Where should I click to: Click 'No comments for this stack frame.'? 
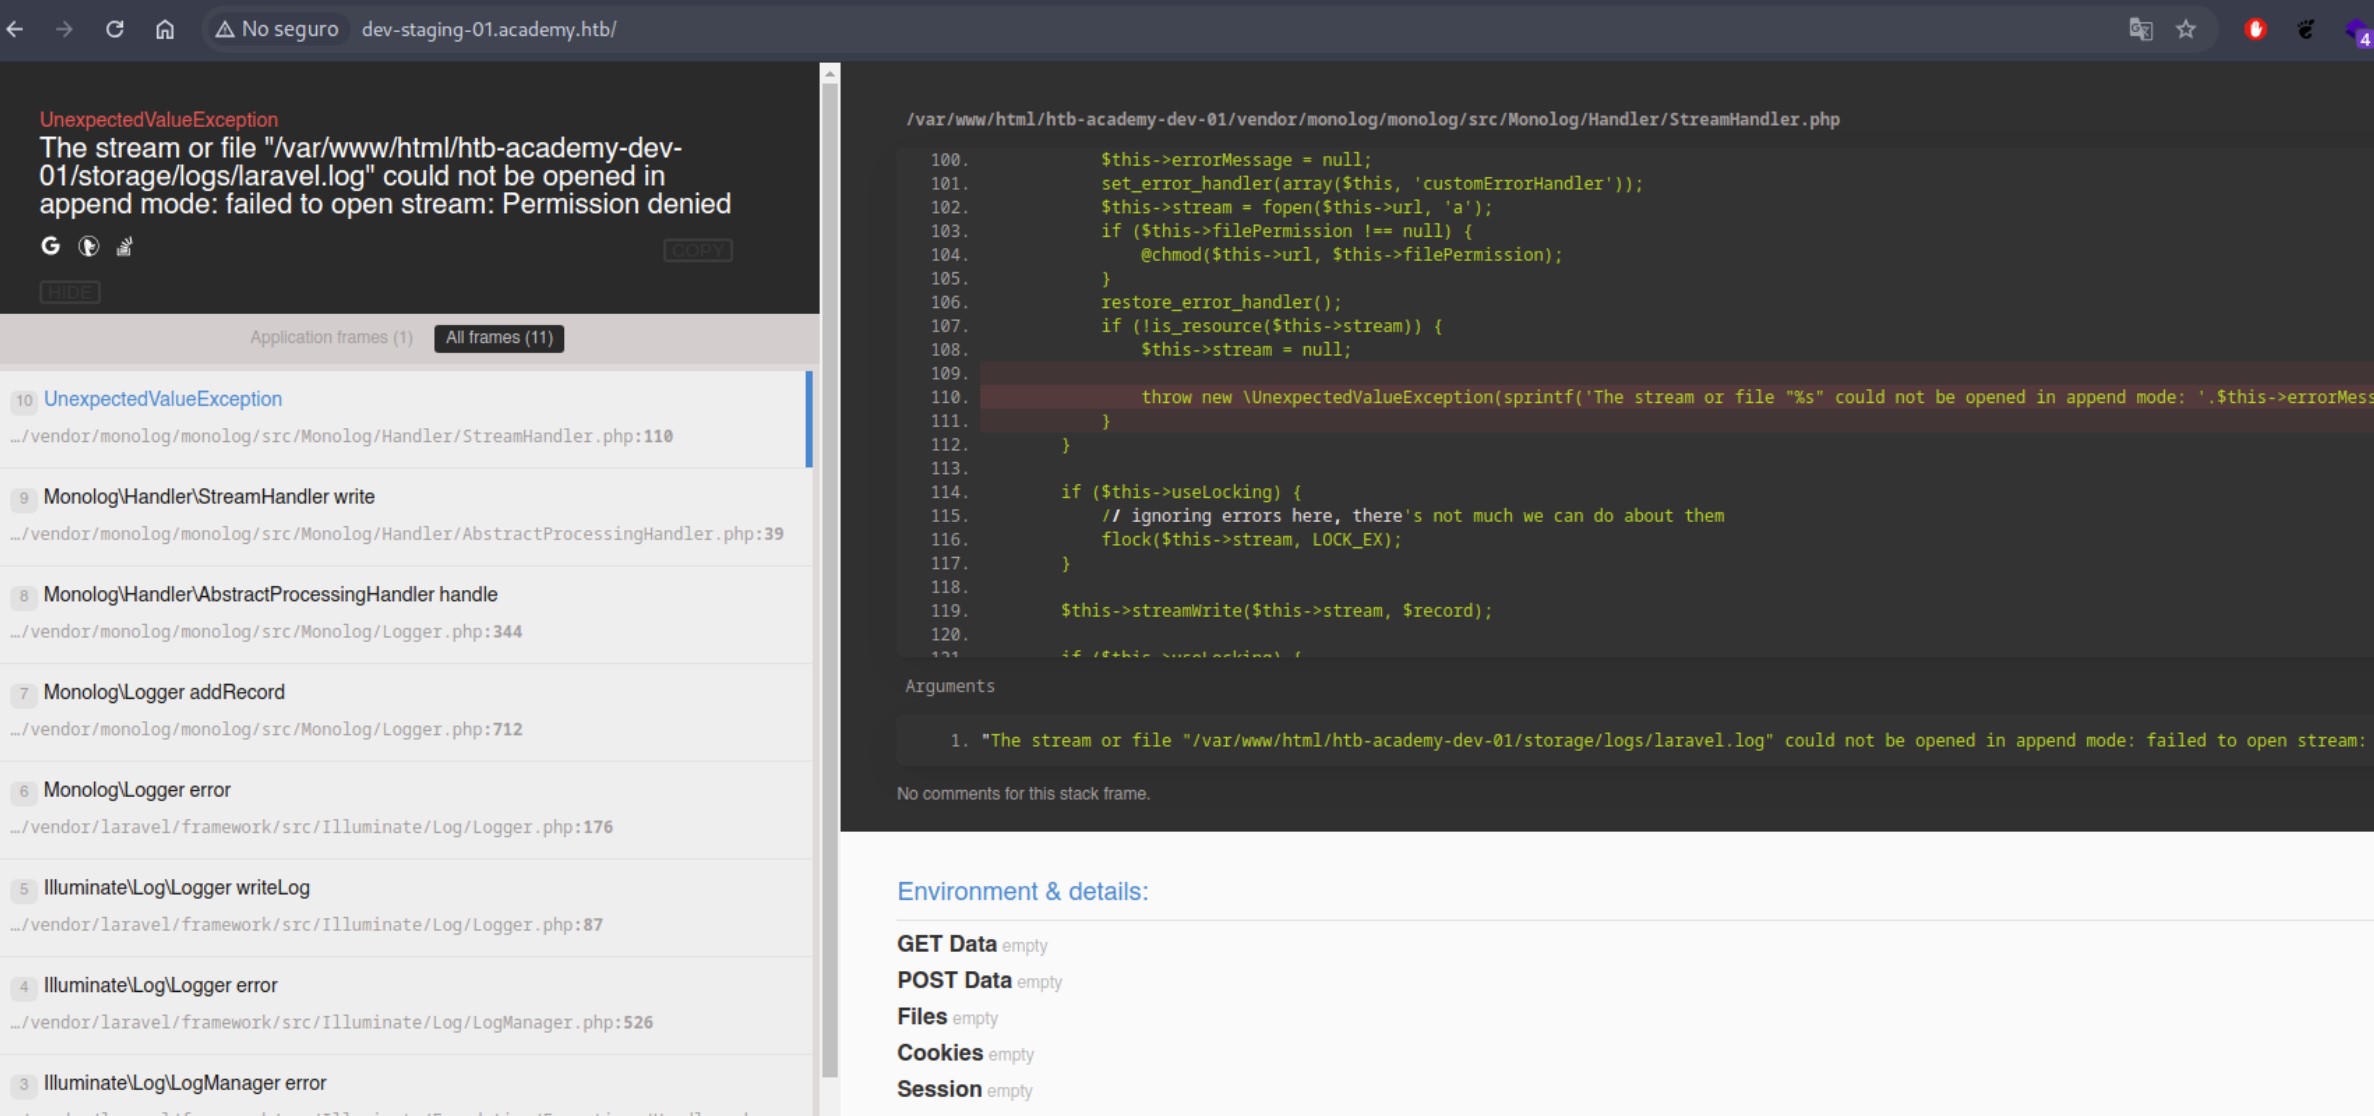tap(1023, 794)
